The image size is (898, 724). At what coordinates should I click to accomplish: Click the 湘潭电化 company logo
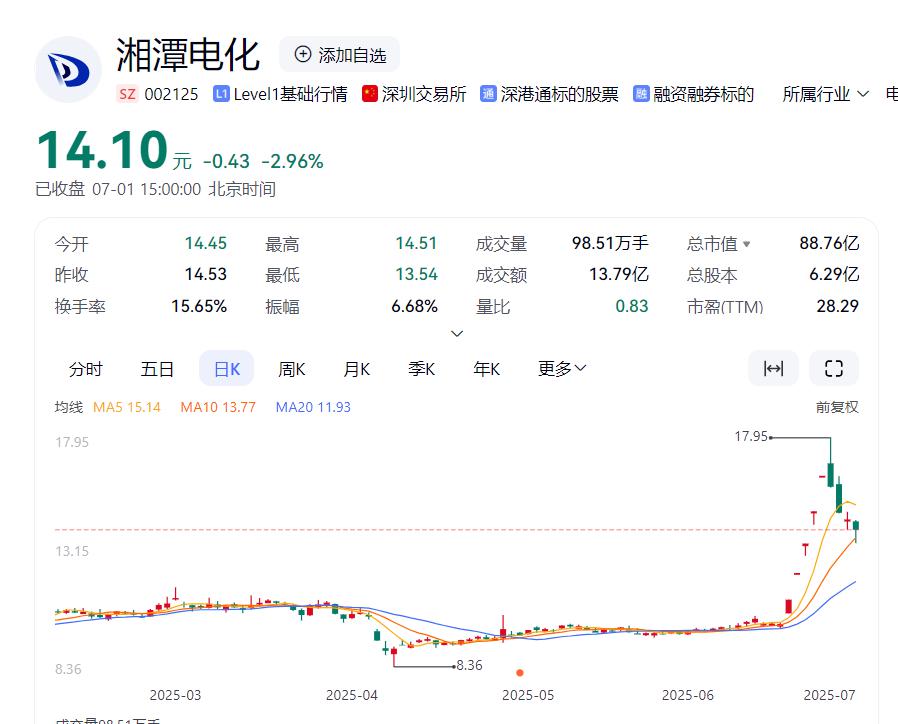pos(68,70)
